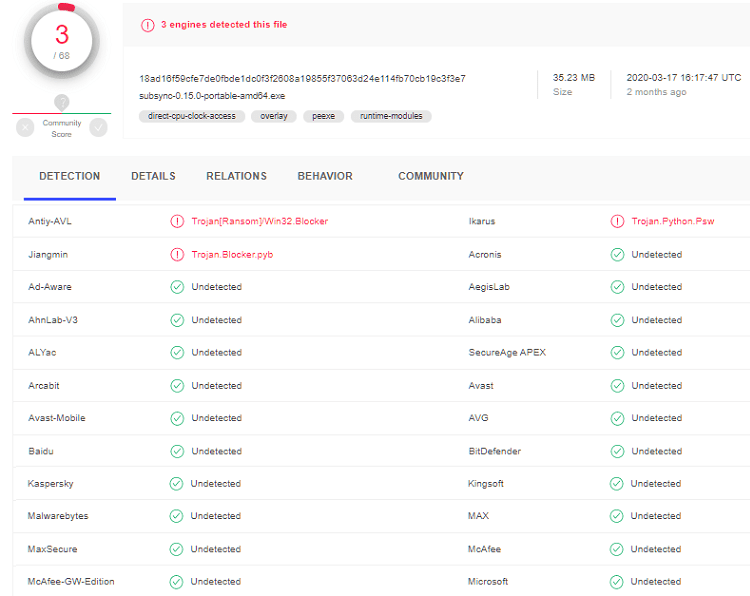Image resolution: width=750 pixels, height=596 pixels.
Task: Click the Malwarebytes engine name
Action: [x=58, y=516]
